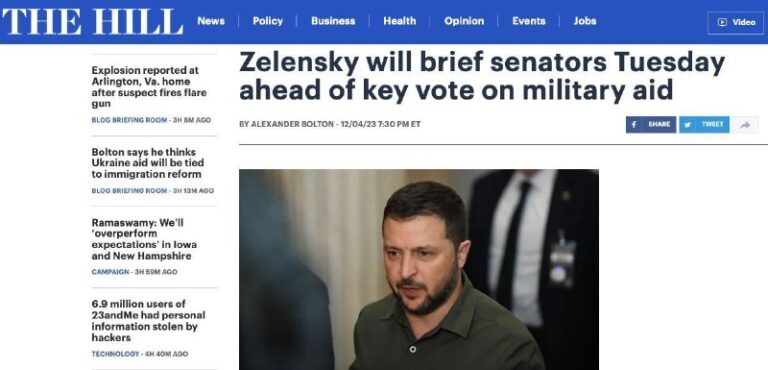Viewport: 768px width, 370px height.
Task: Open Ramaswamy Iowa and New Hampshire story
Action: coord(144,239)
